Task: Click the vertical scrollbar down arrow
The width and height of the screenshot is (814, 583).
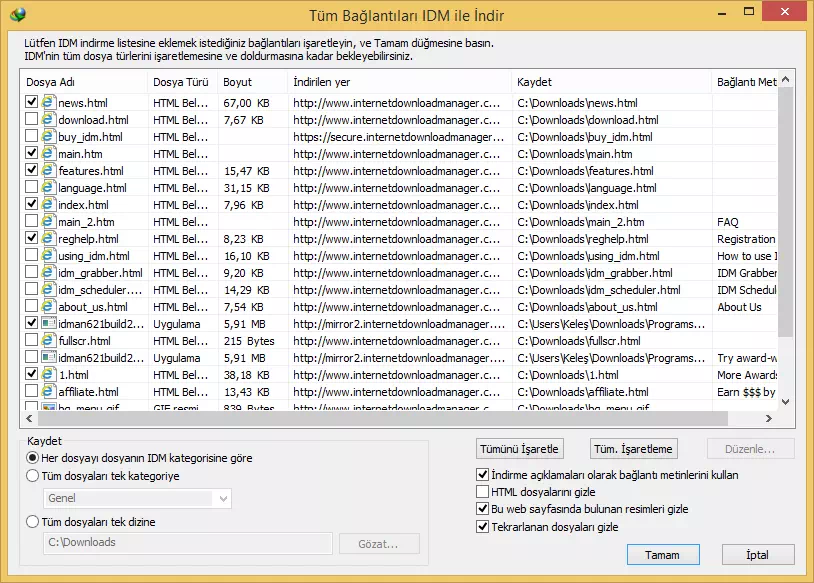Action: tap(785, 401)
